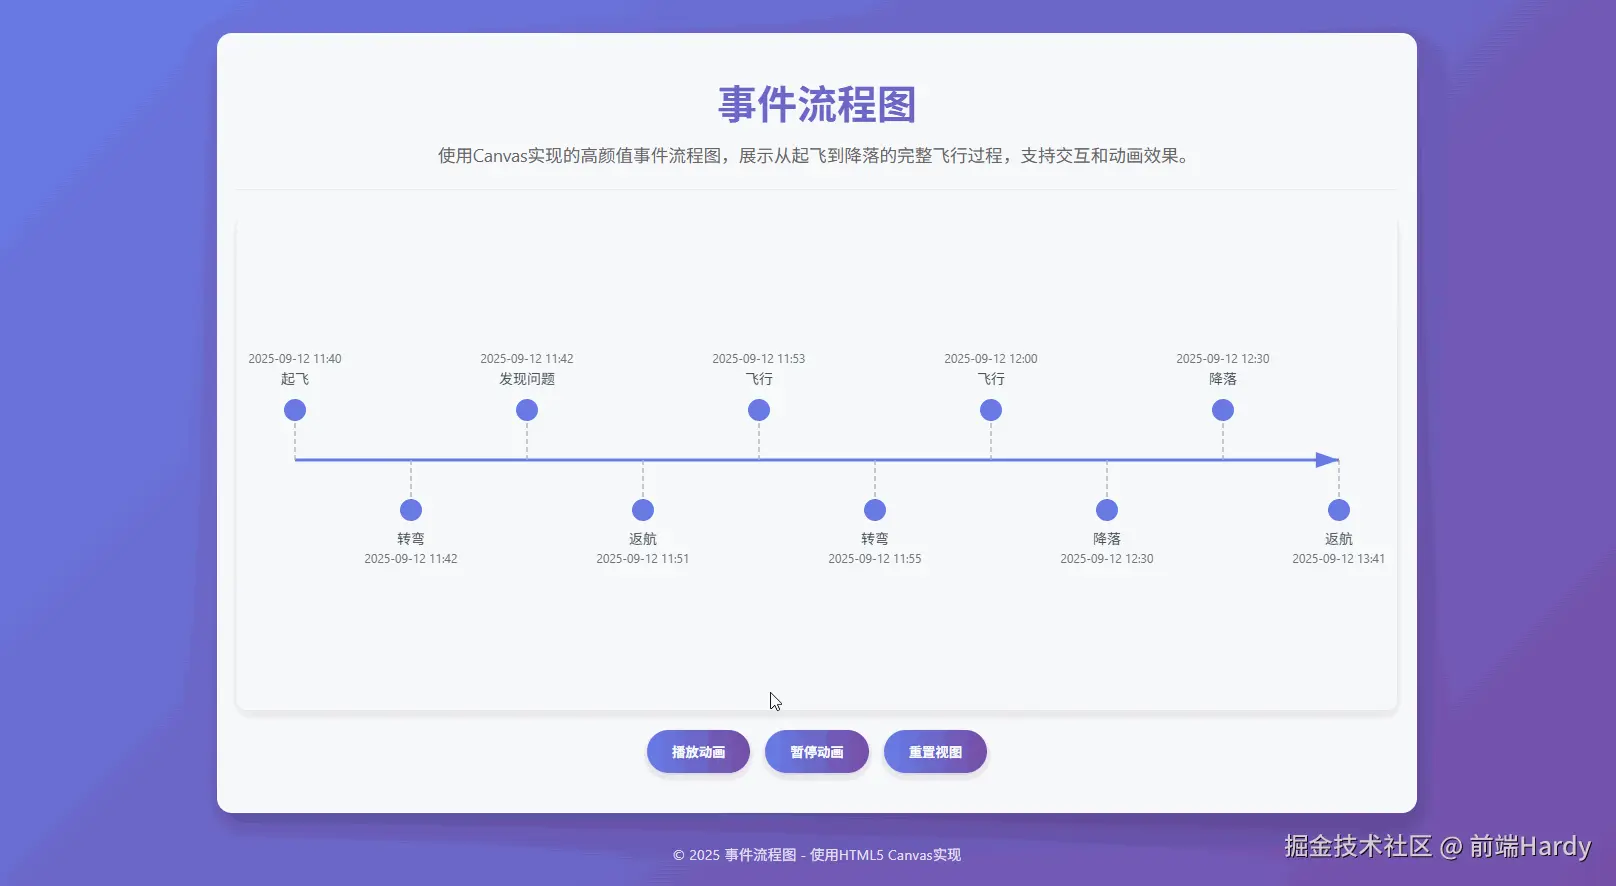This screenshot has height=886, width=1616.
Task: Select the lower 降落 node below the line
Action: click(x=1107, y=510)
